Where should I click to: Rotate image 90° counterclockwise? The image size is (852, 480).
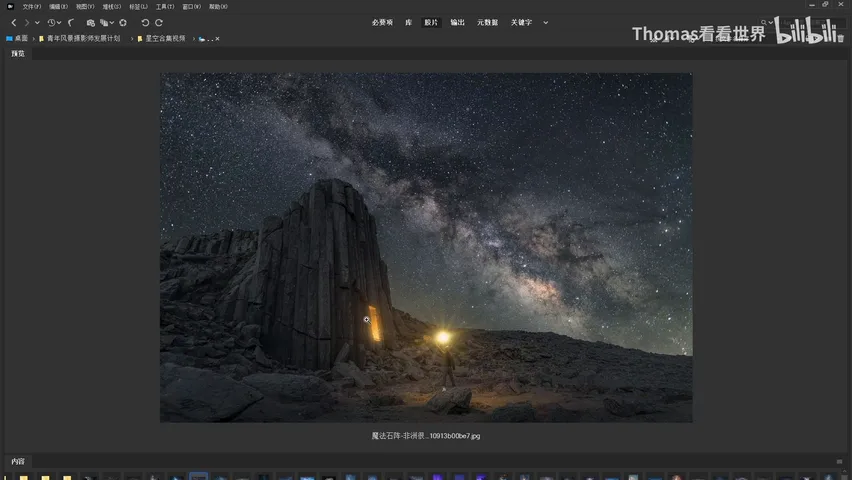145,23
